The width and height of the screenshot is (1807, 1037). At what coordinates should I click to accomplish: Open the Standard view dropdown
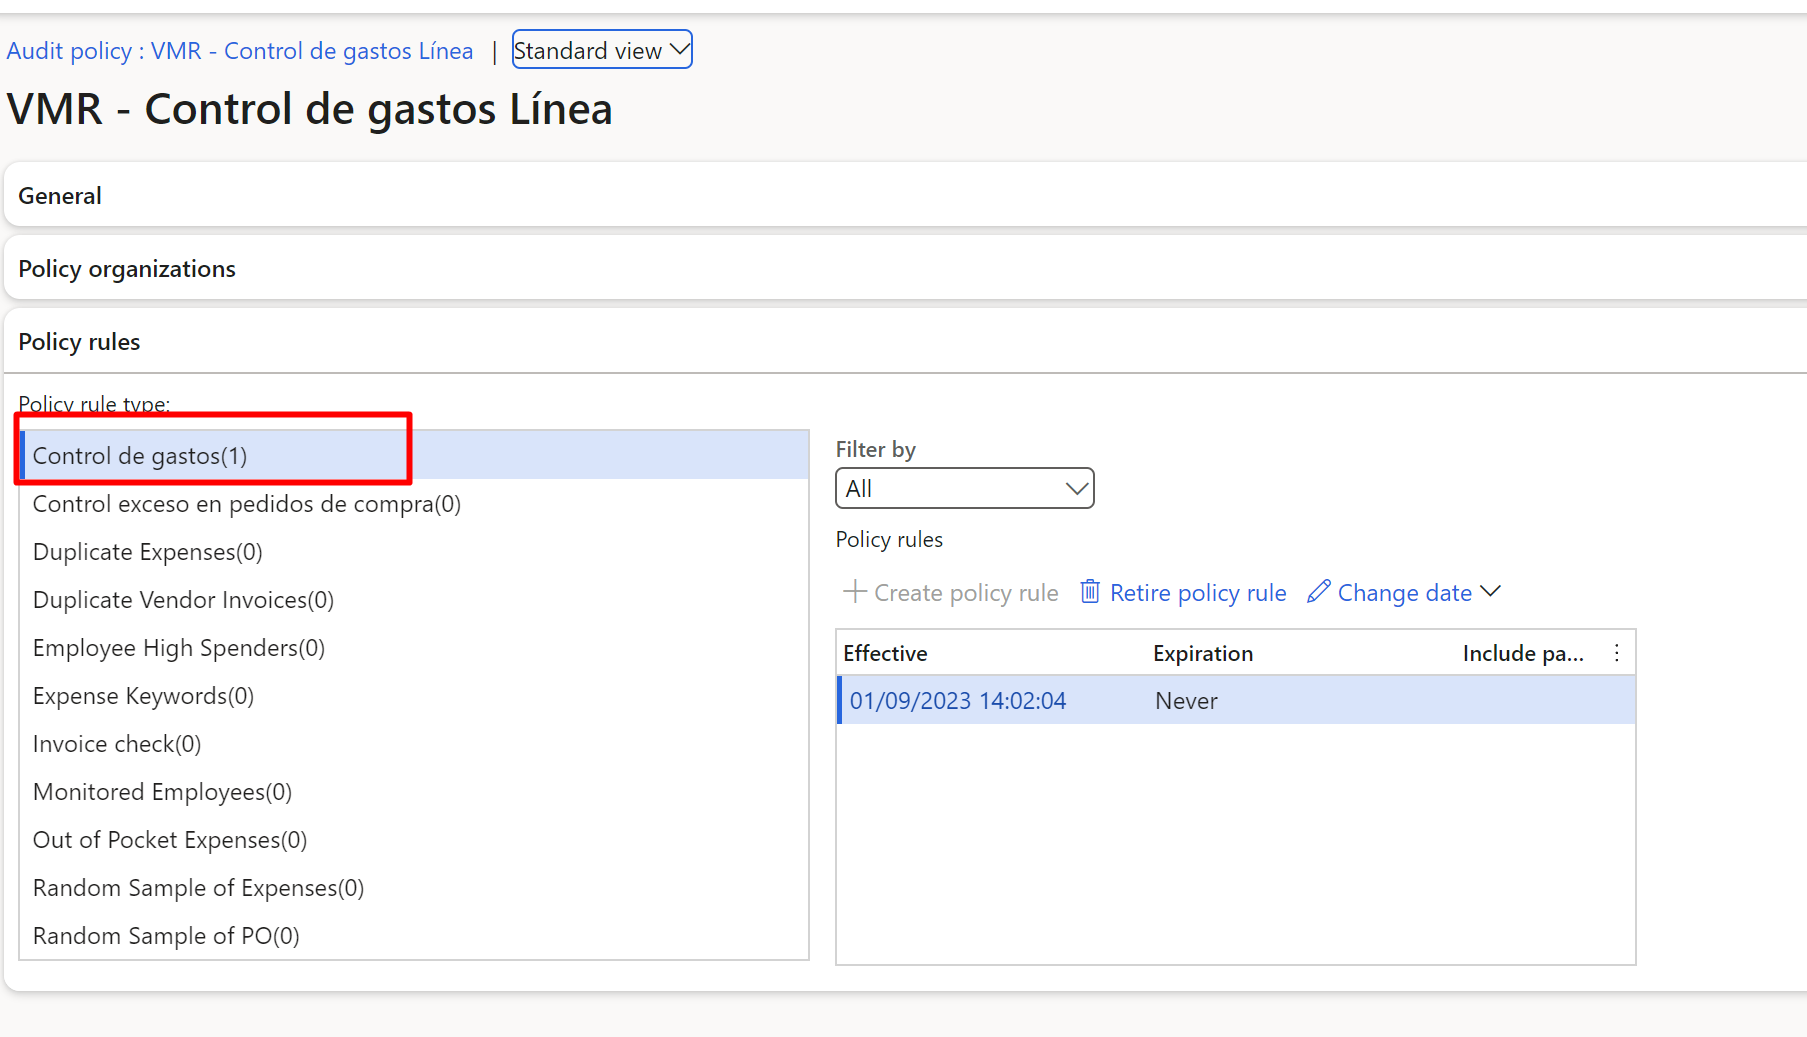602,50
